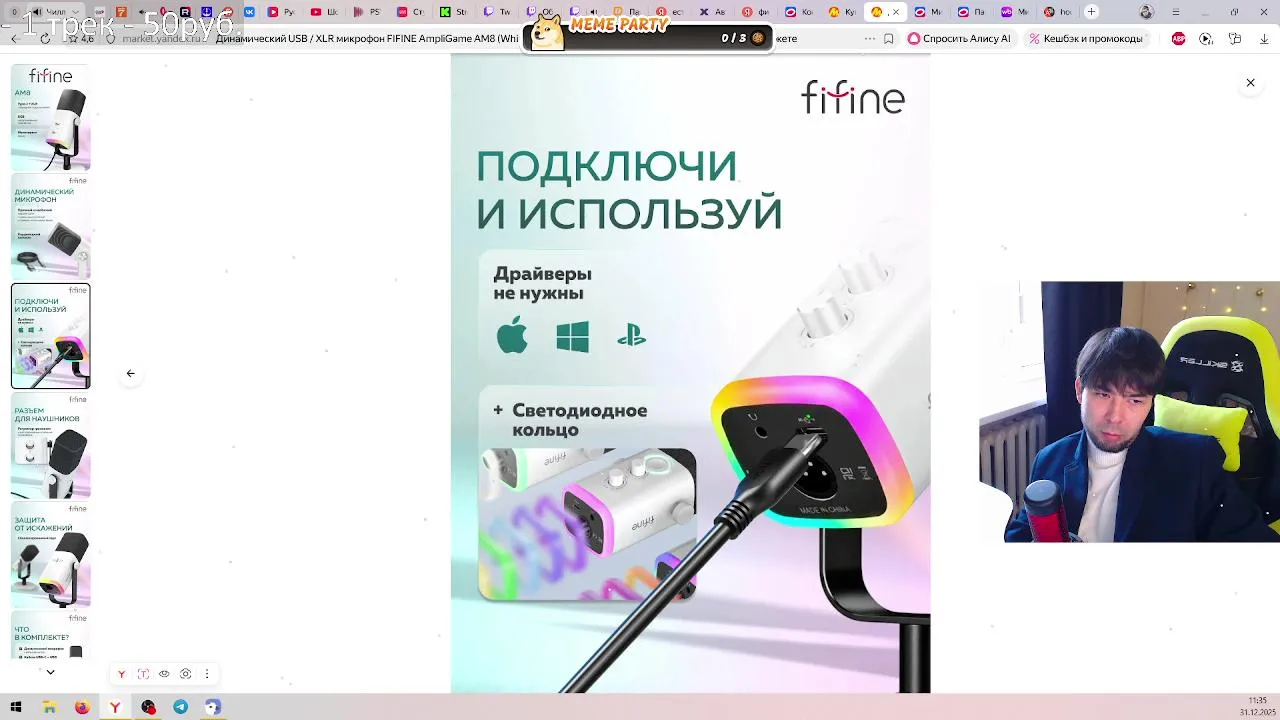Open three-dot menu in image toolbar
Viewport: 1280px width, 720px height.
pyautogui.click(x=207, y=674)
